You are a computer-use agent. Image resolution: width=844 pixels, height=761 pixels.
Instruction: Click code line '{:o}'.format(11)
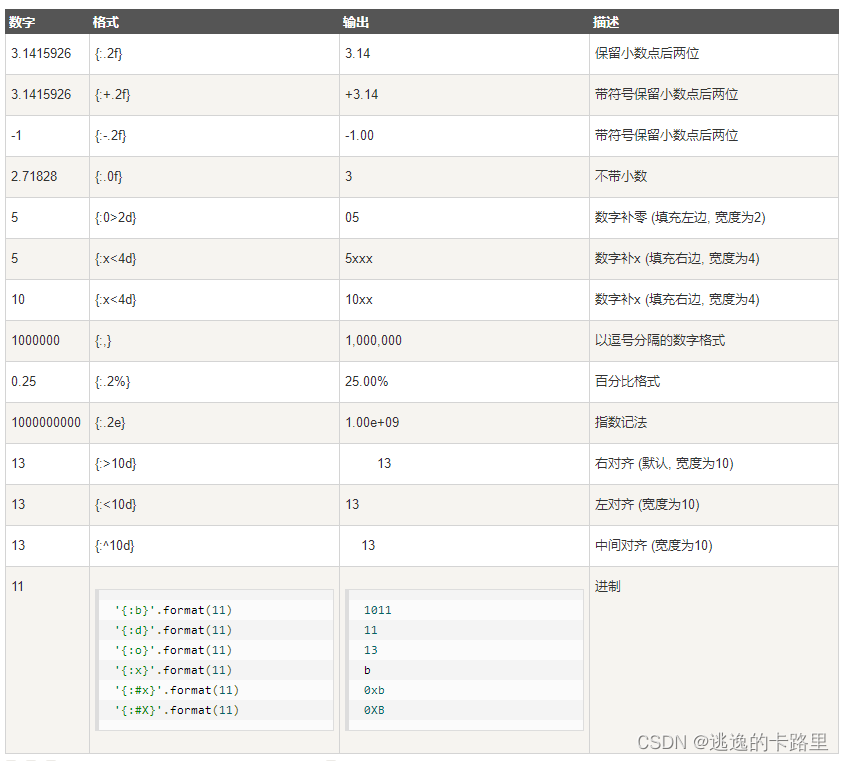tap(173, 650)
